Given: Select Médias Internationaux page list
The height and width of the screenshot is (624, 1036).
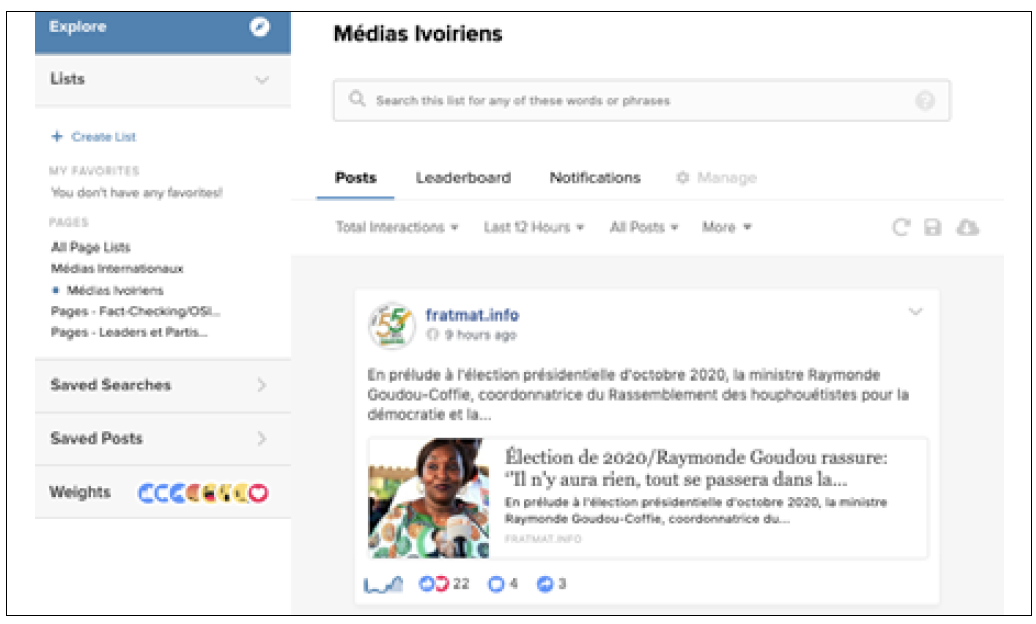Looking at the screenshot, I should click(x=117, y=269).
